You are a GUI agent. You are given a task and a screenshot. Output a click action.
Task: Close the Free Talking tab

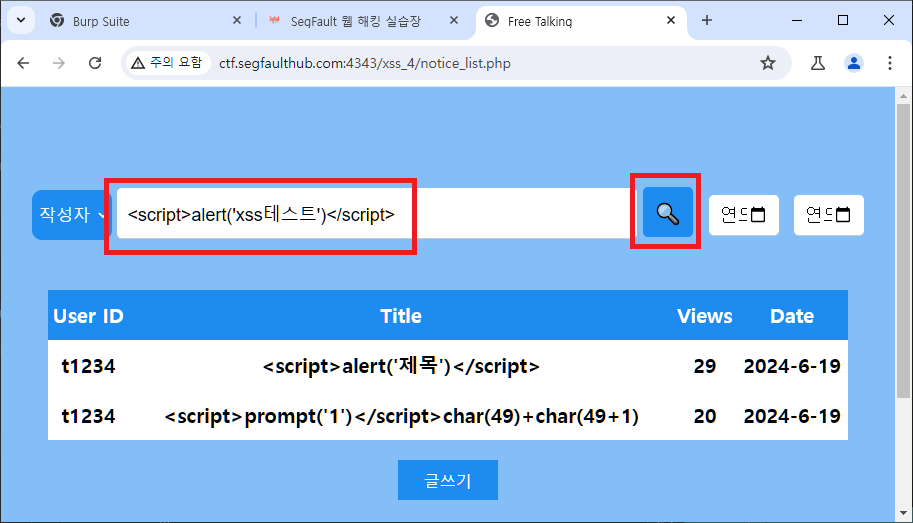point(671,20)
